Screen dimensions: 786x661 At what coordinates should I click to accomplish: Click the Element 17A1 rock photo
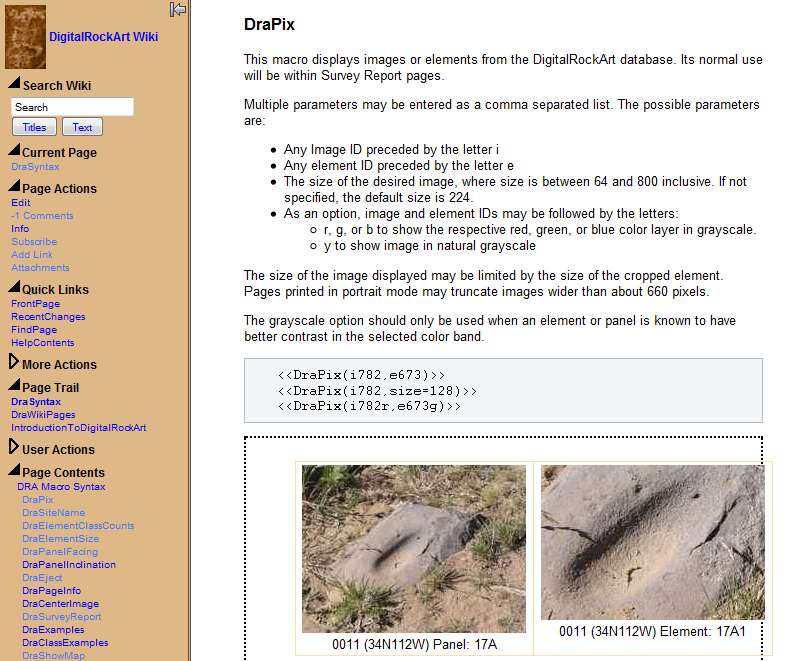652,542
